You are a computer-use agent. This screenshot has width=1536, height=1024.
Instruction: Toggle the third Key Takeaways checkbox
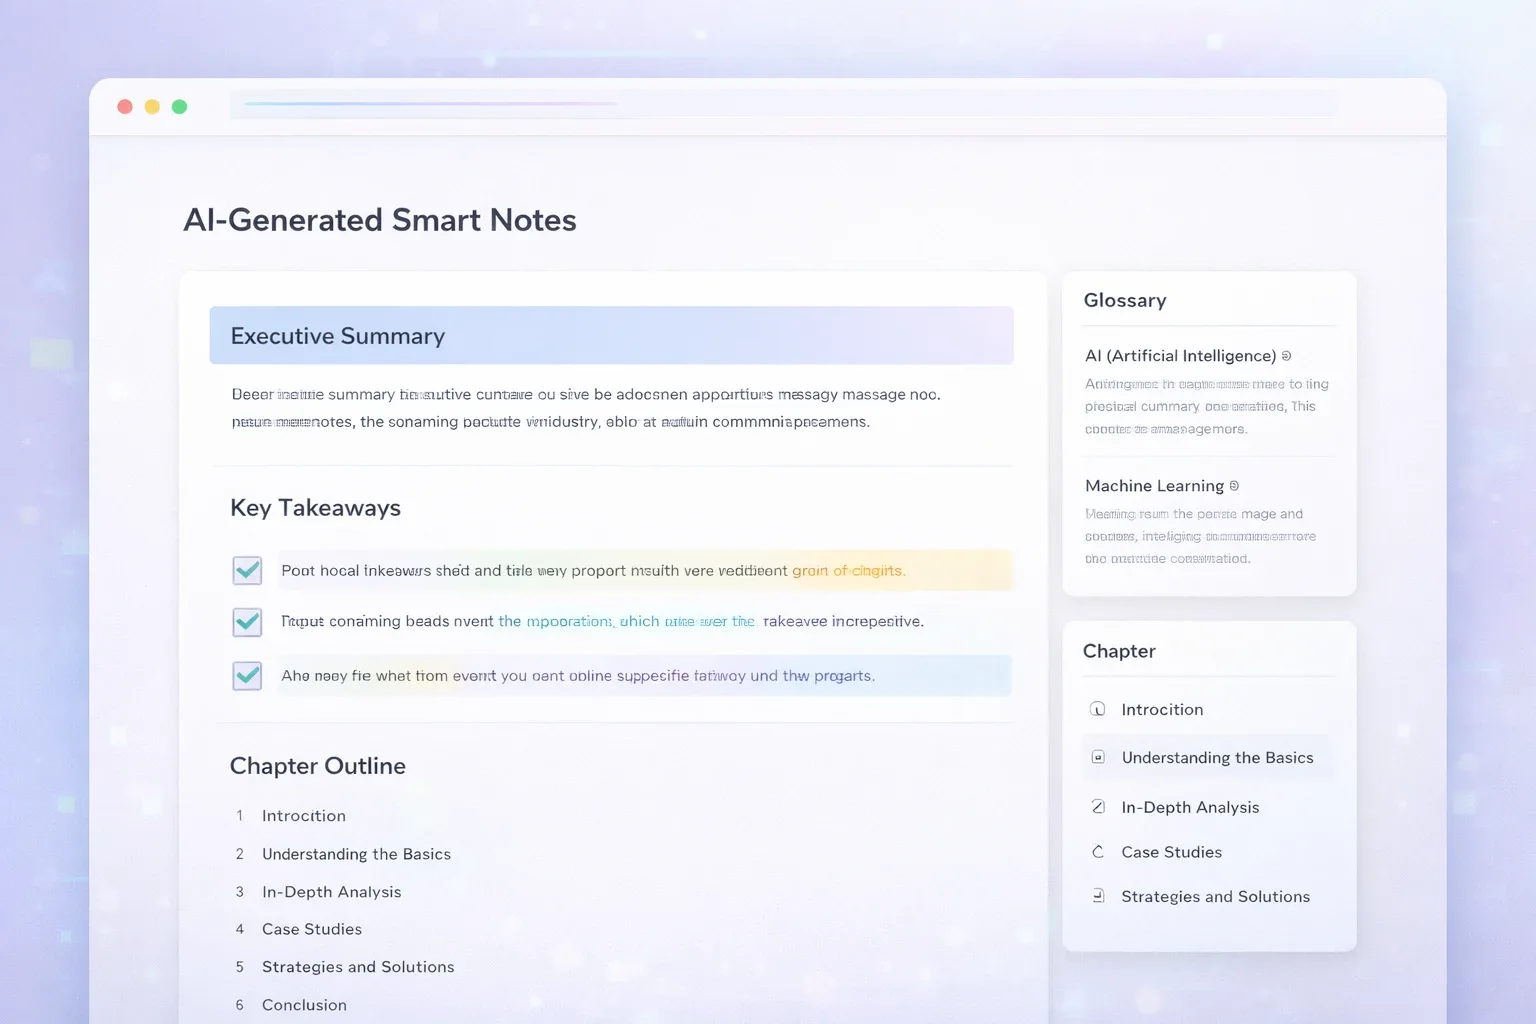(247, 676)
